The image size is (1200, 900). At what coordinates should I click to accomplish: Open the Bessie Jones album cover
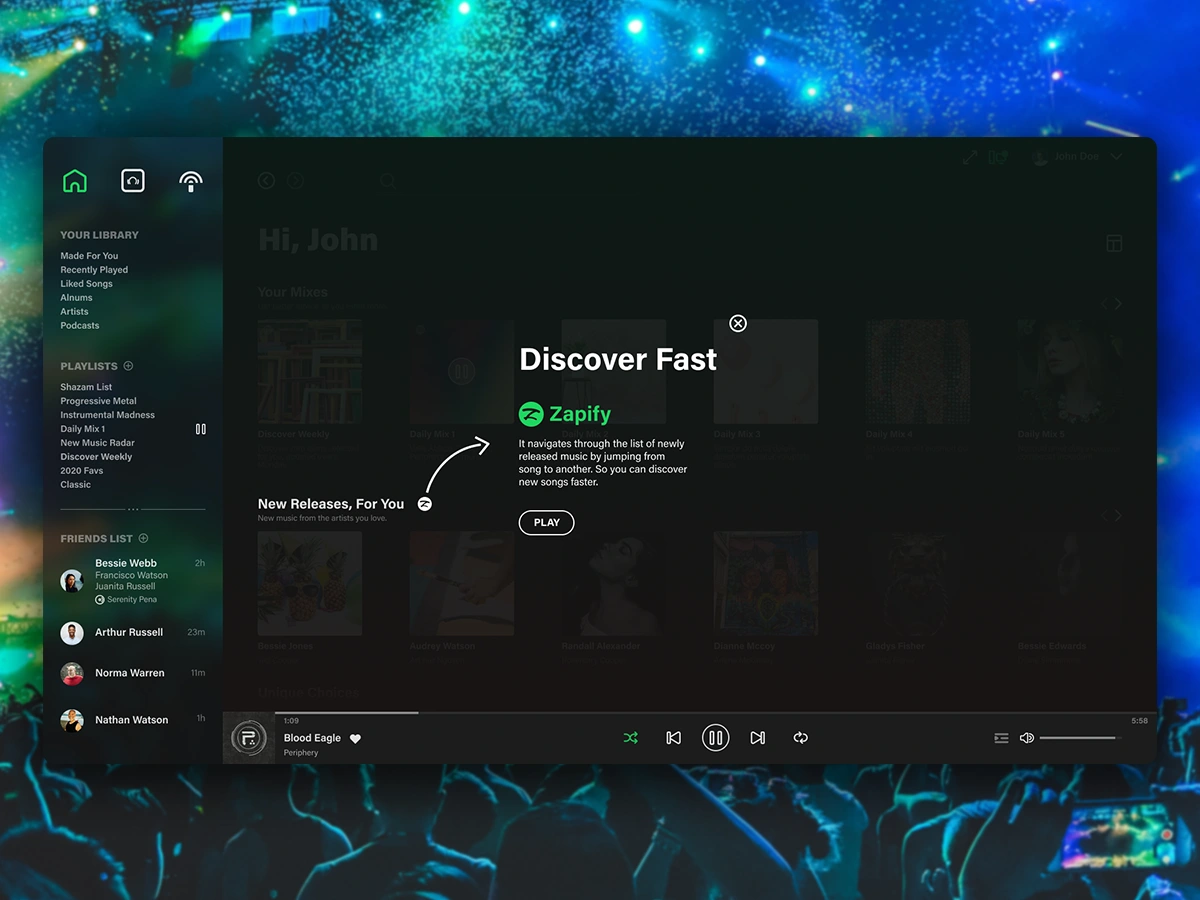[x=310, y=583]
